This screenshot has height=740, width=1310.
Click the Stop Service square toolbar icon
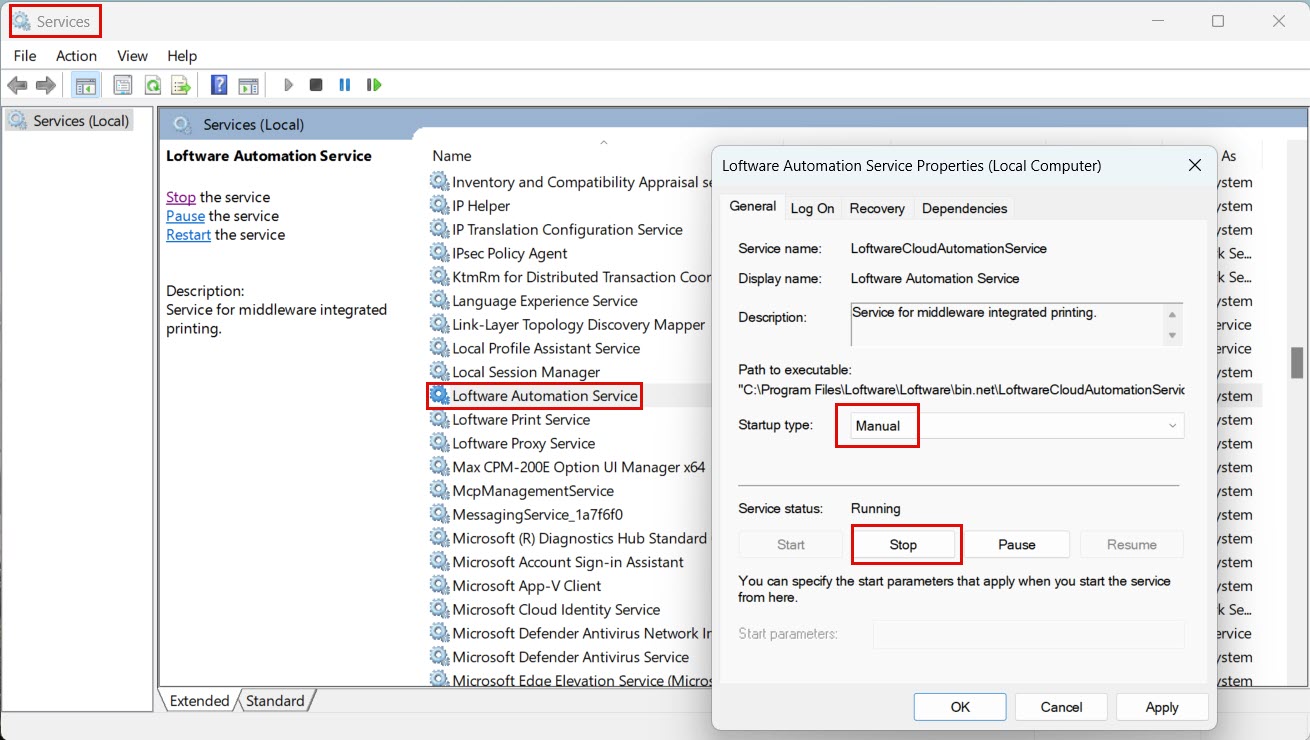316,85
